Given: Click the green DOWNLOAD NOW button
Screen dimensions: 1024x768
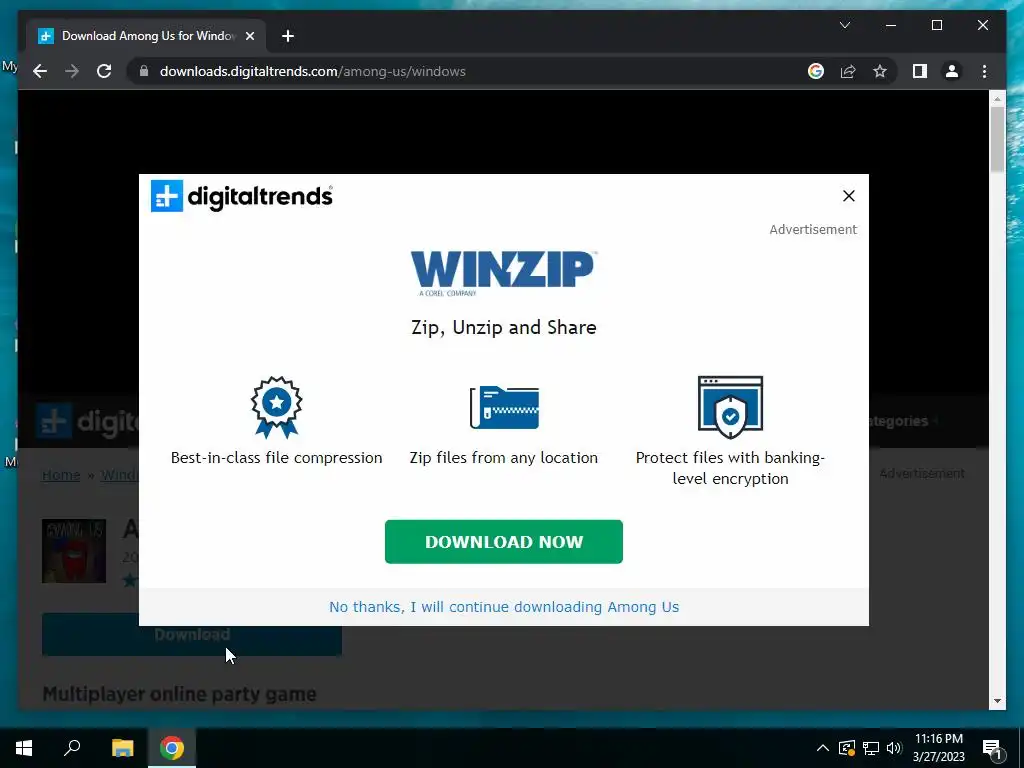Looking at the screenshot, I should click(x=504, y=541).
